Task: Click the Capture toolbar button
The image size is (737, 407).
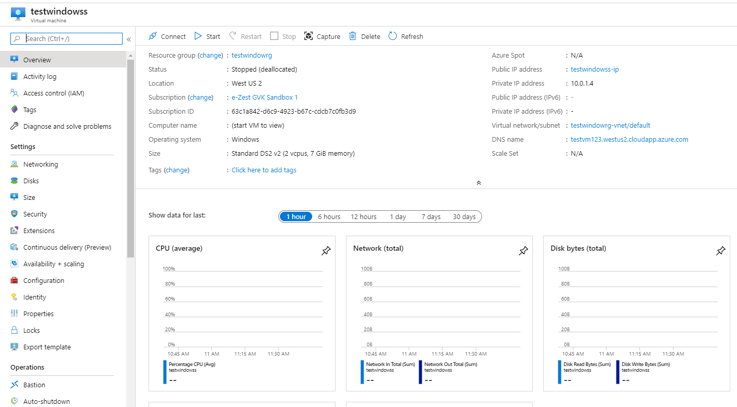Action: 322,36
